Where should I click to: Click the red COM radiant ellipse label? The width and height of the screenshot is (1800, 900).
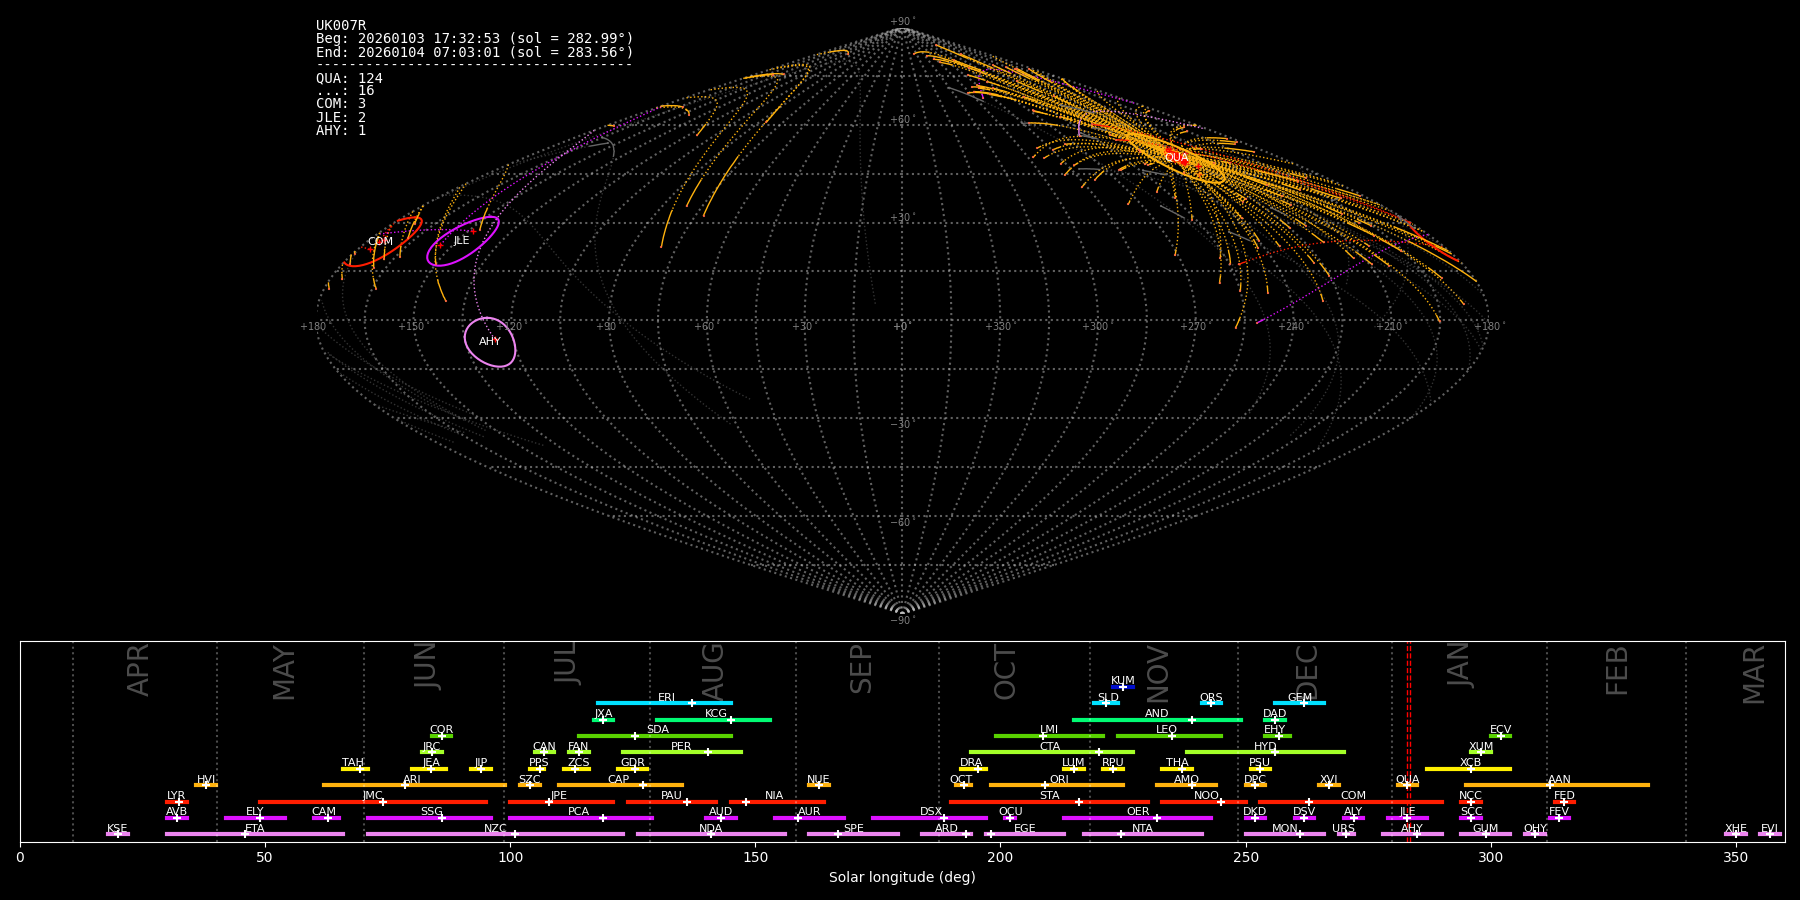(x=380, y=242)
